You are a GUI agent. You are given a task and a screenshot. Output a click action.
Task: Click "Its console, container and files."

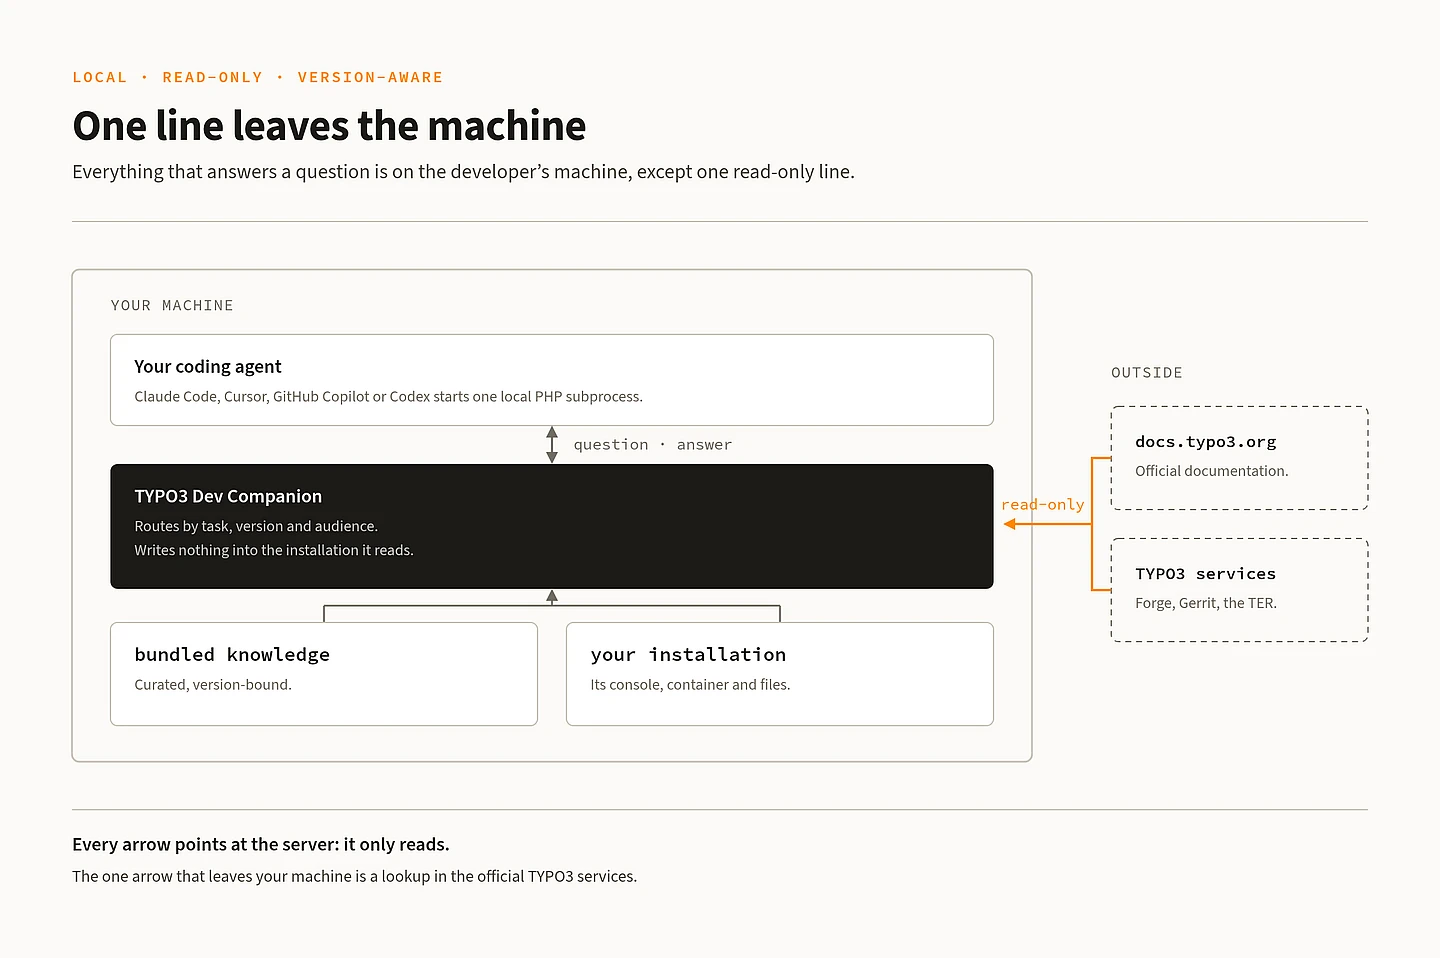pyautogui.click(x=690, y=685)
